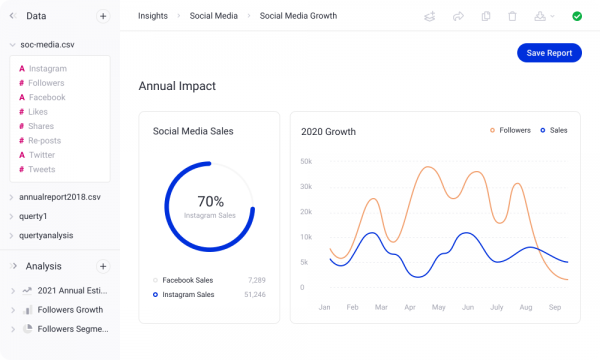Open the quertyanalysis dataset

pos(46,236)
